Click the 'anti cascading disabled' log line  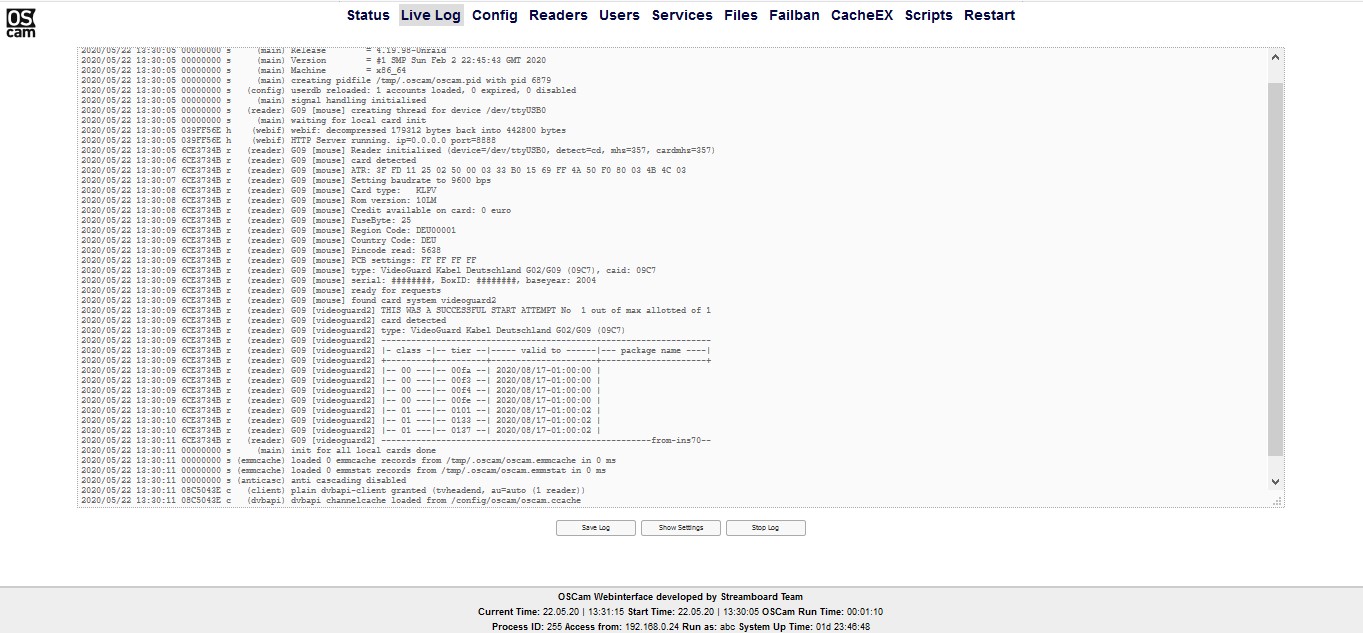point(244,480)
